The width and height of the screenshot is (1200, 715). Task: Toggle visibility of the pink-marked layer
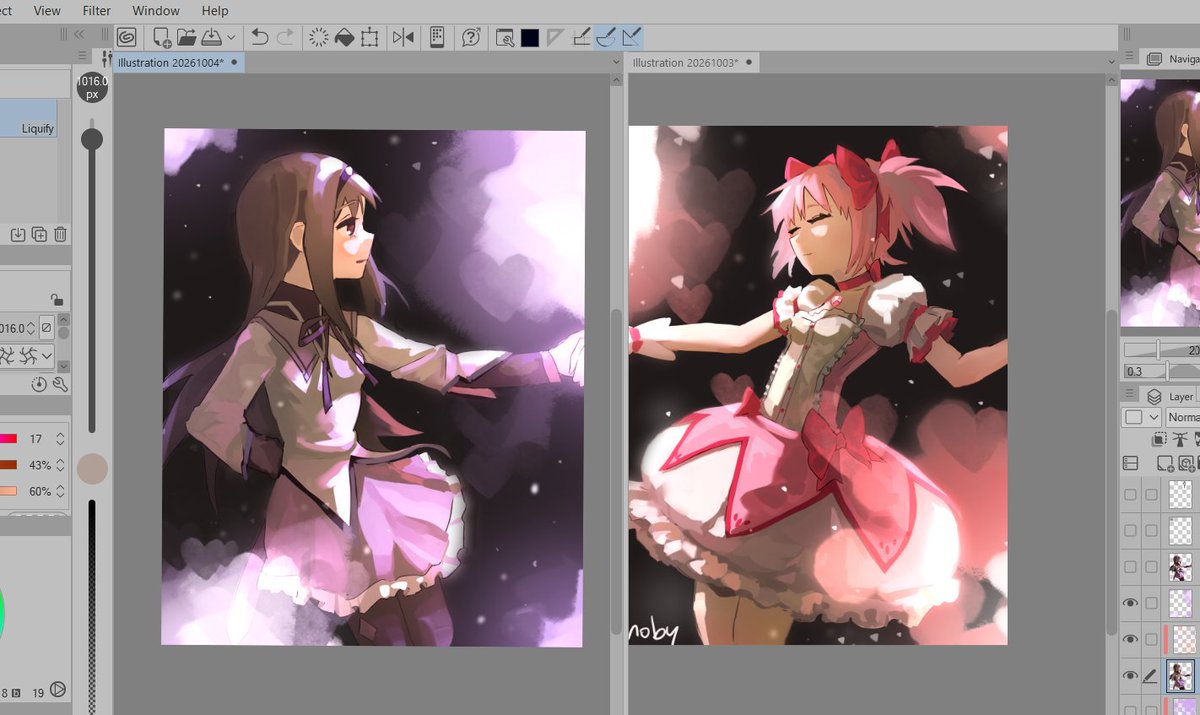click(1131, 639)
